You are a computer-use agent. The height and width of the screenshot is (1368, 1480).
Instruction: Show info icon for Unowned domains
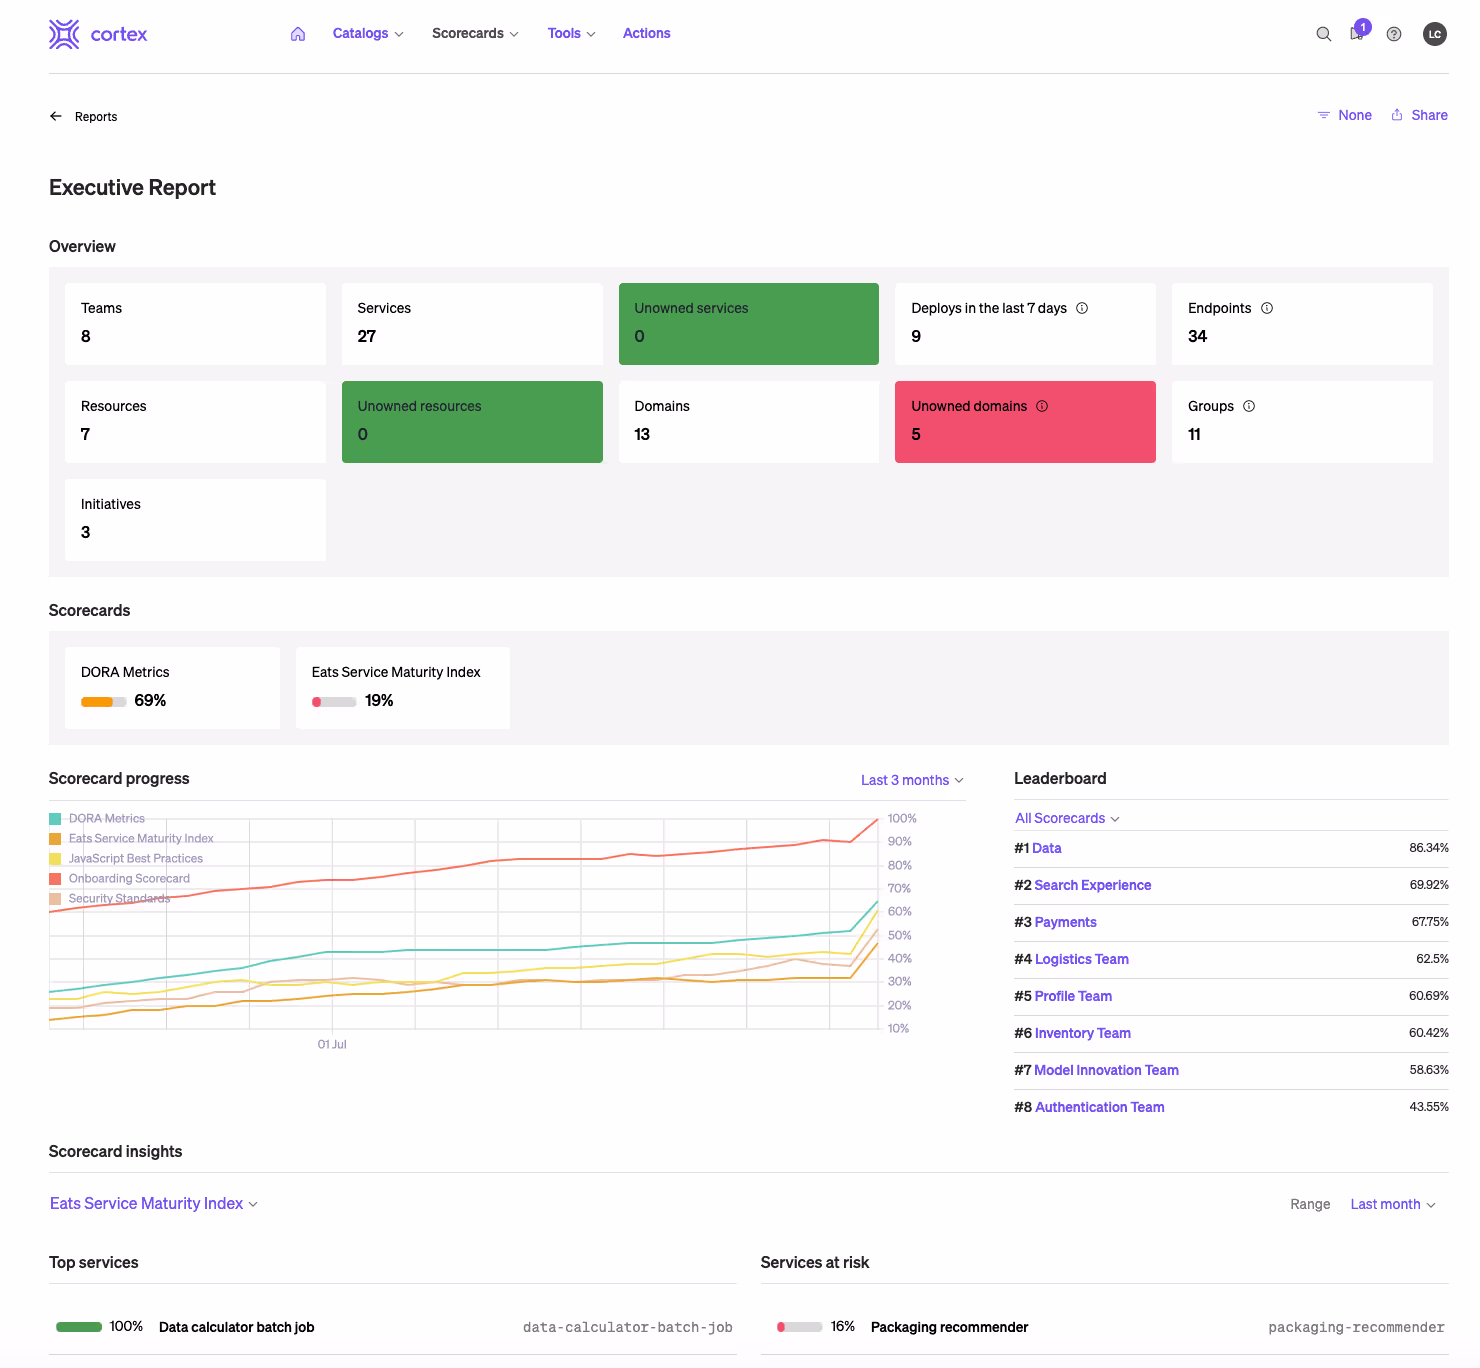[x=1042, y=406]
